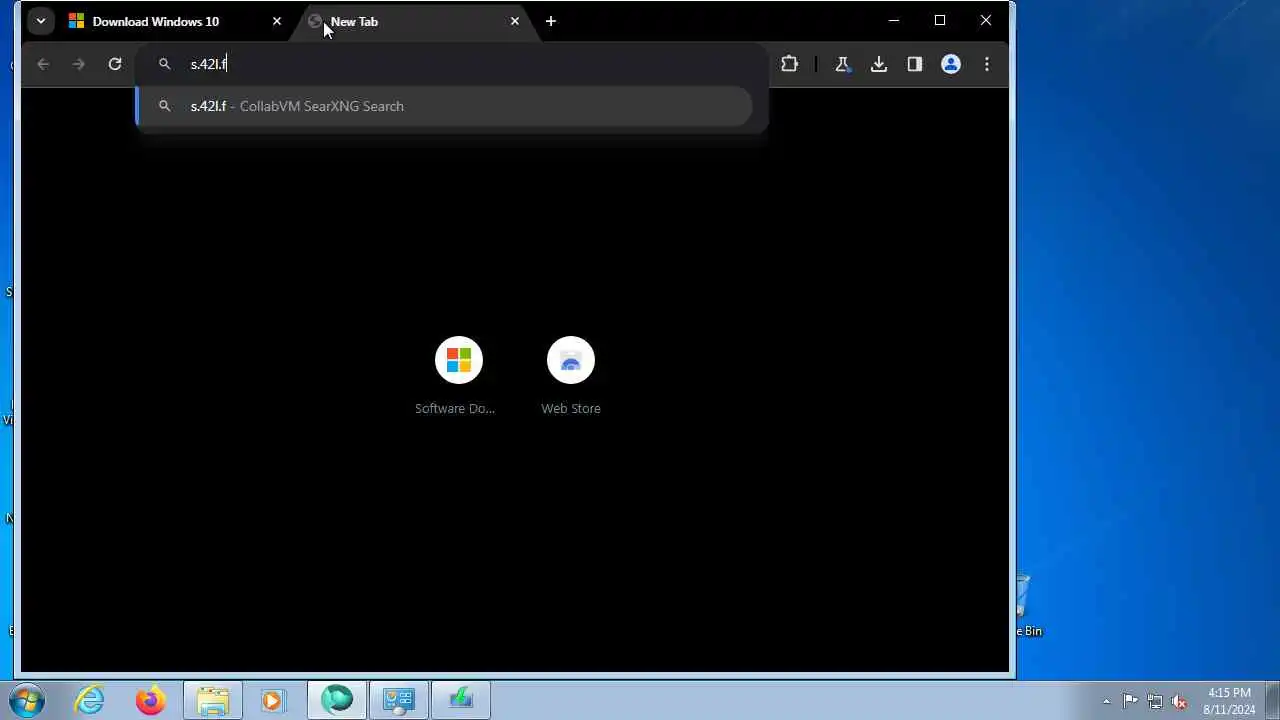
Task: Open the Windows Start button
Action: [28, 700]
